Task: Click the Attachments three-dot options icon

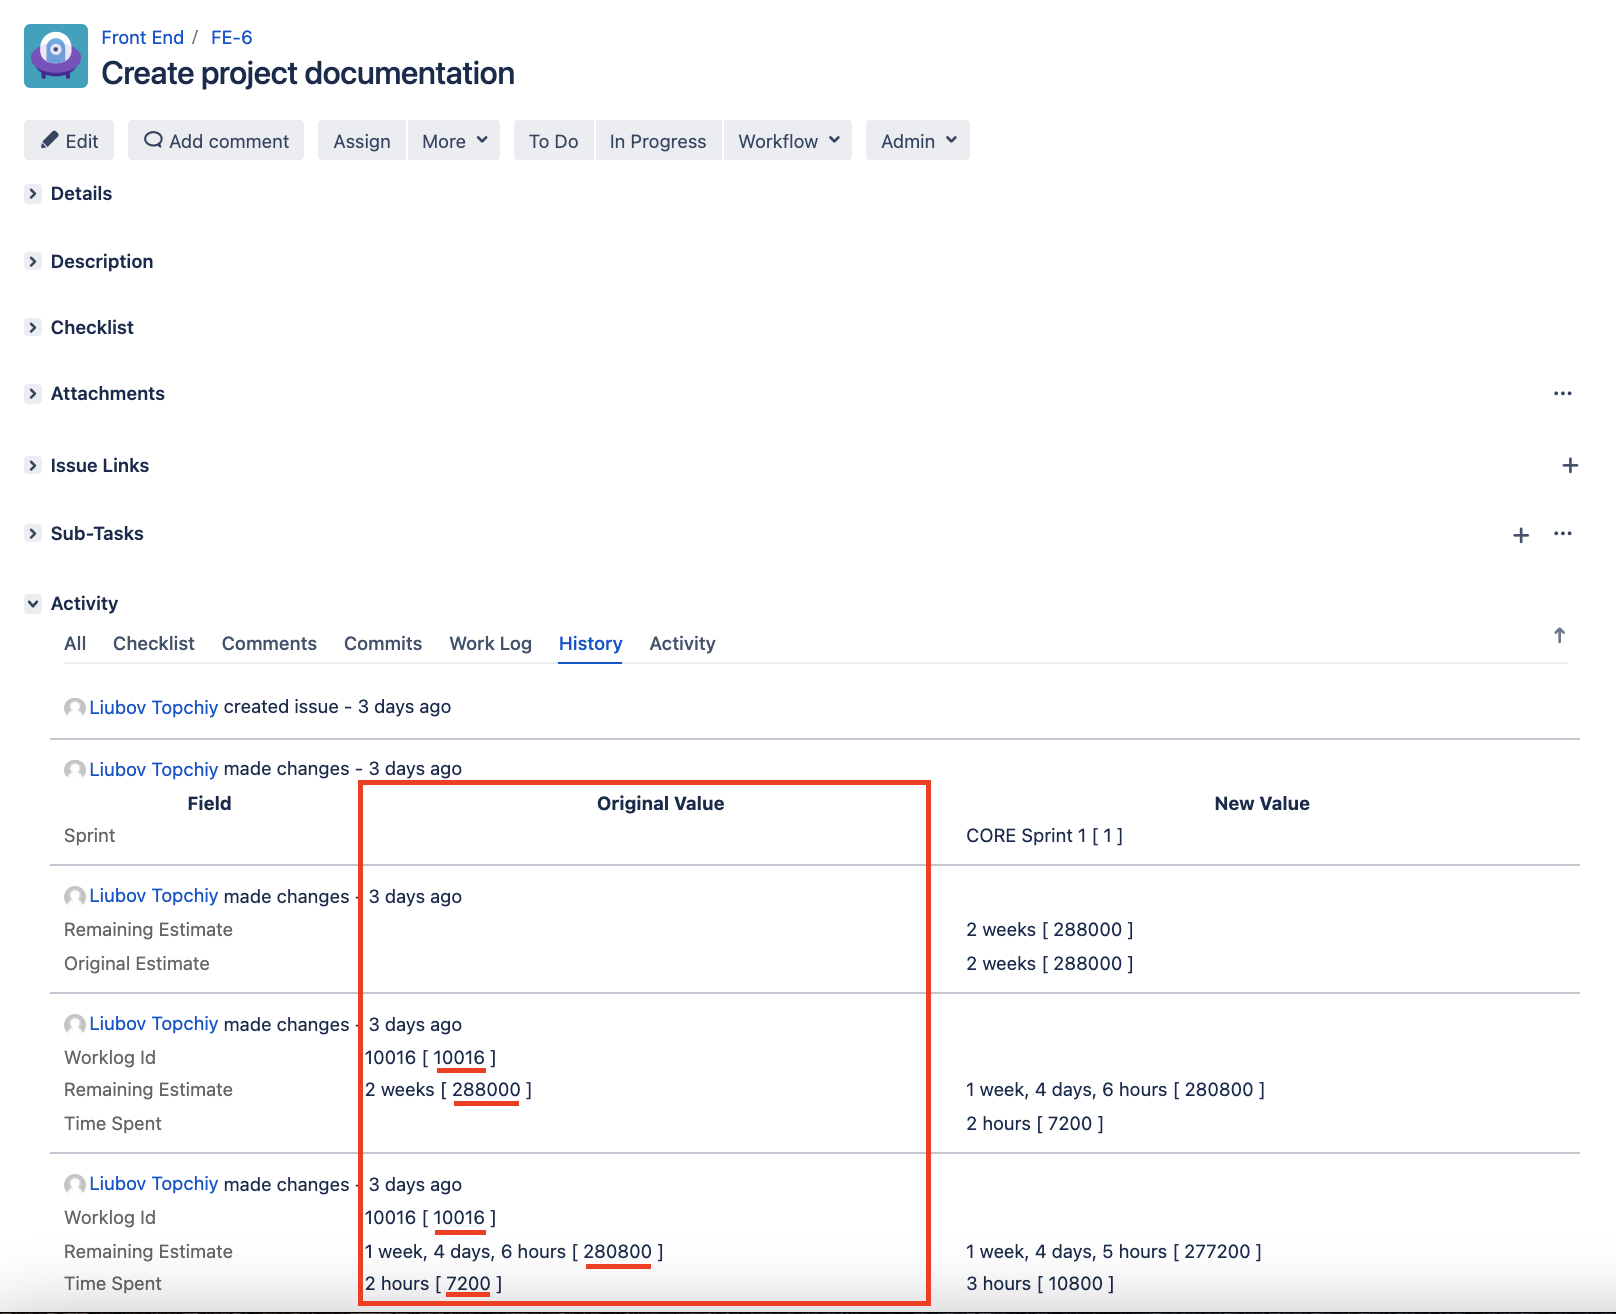Action: pos(1562,394)
